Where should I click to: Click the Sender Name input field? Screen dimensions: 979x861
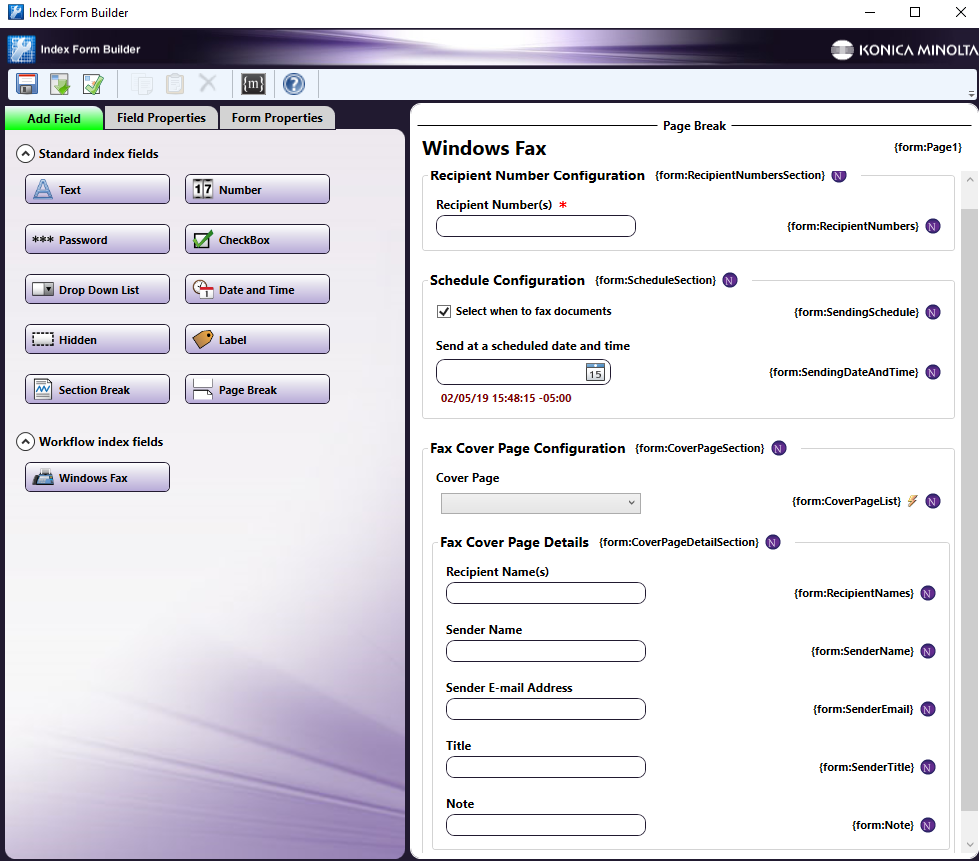[x=546, y=651]
